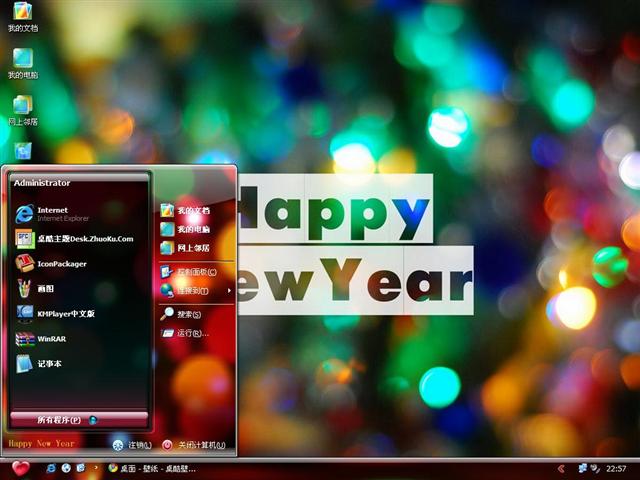640x480 pixels.
Task: Open the 网上邻居 desktop icon
Action: pos(23,111)
